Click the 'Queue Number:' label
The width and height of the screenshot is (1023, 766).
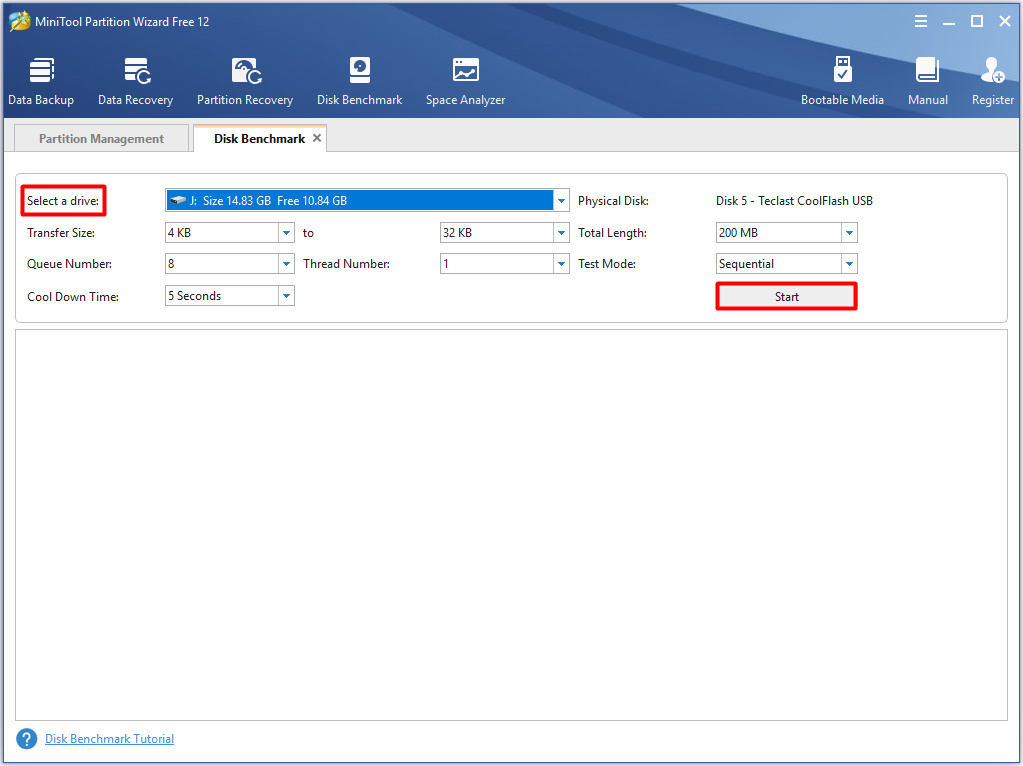(x=69, y=264)
